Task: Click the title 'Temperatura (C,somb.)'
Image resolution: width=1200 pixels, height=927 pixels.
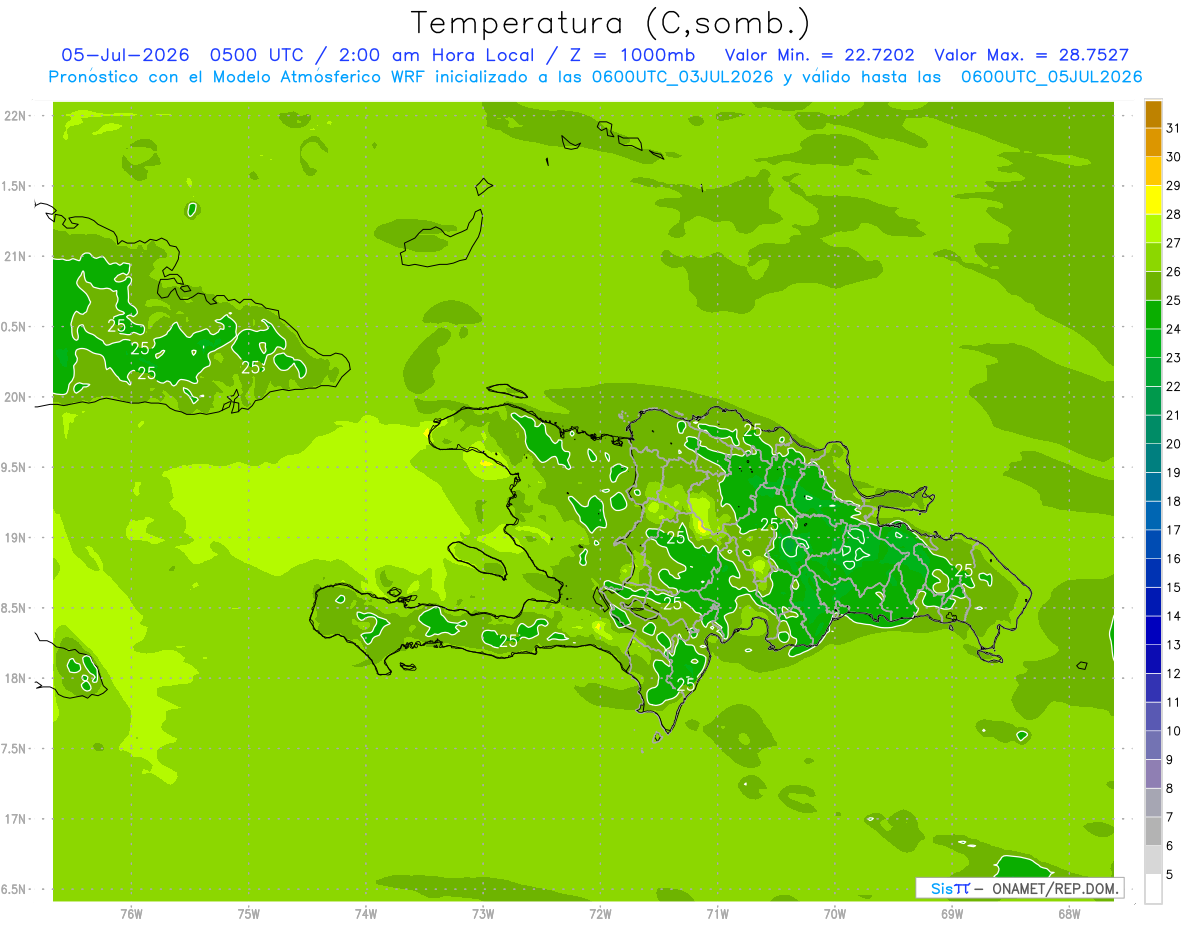Action: [x=610, y=23]
